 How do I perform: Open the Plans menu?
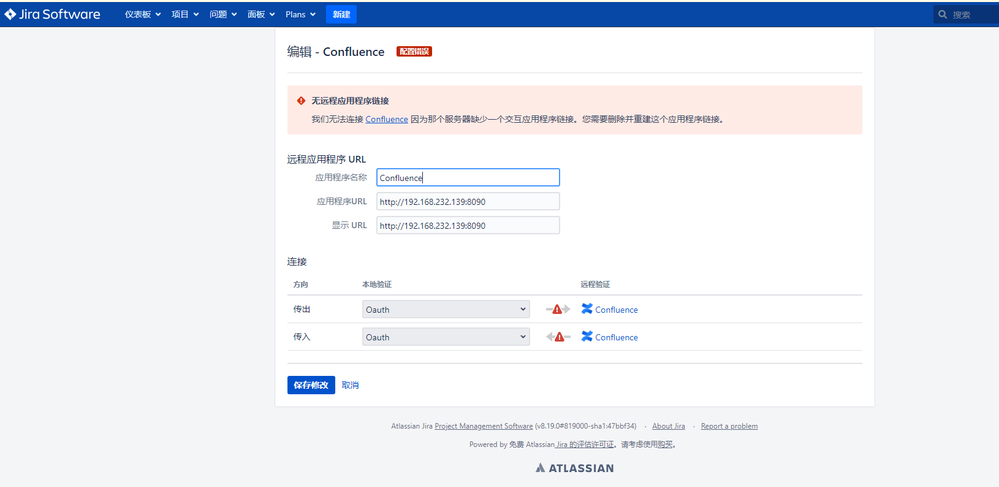300,14
